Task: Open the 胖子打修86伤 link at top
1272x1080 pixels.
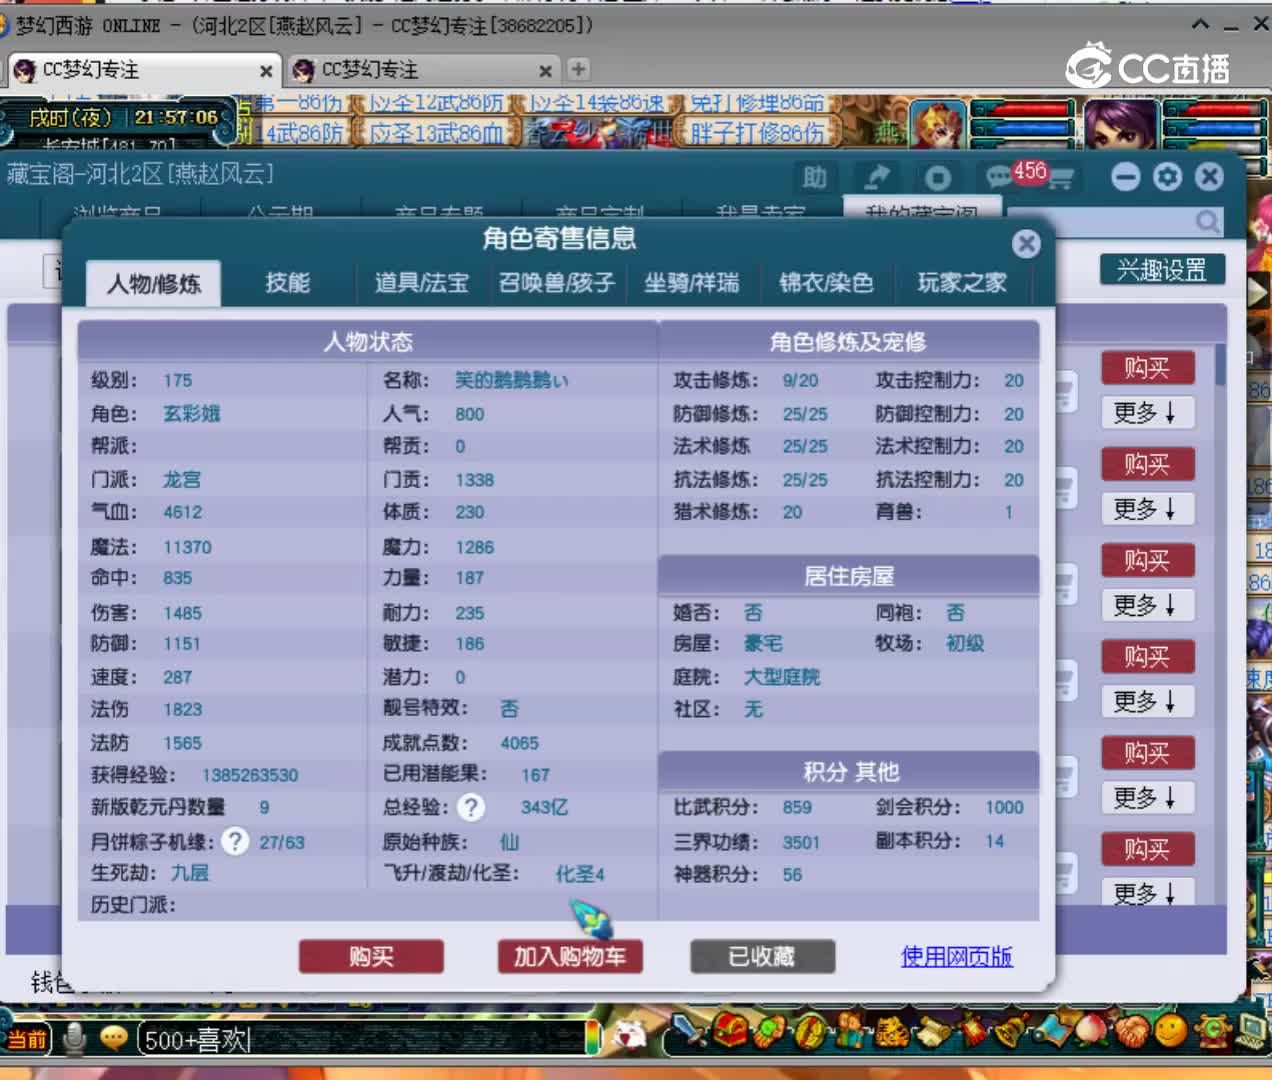Action: point(757,133)
